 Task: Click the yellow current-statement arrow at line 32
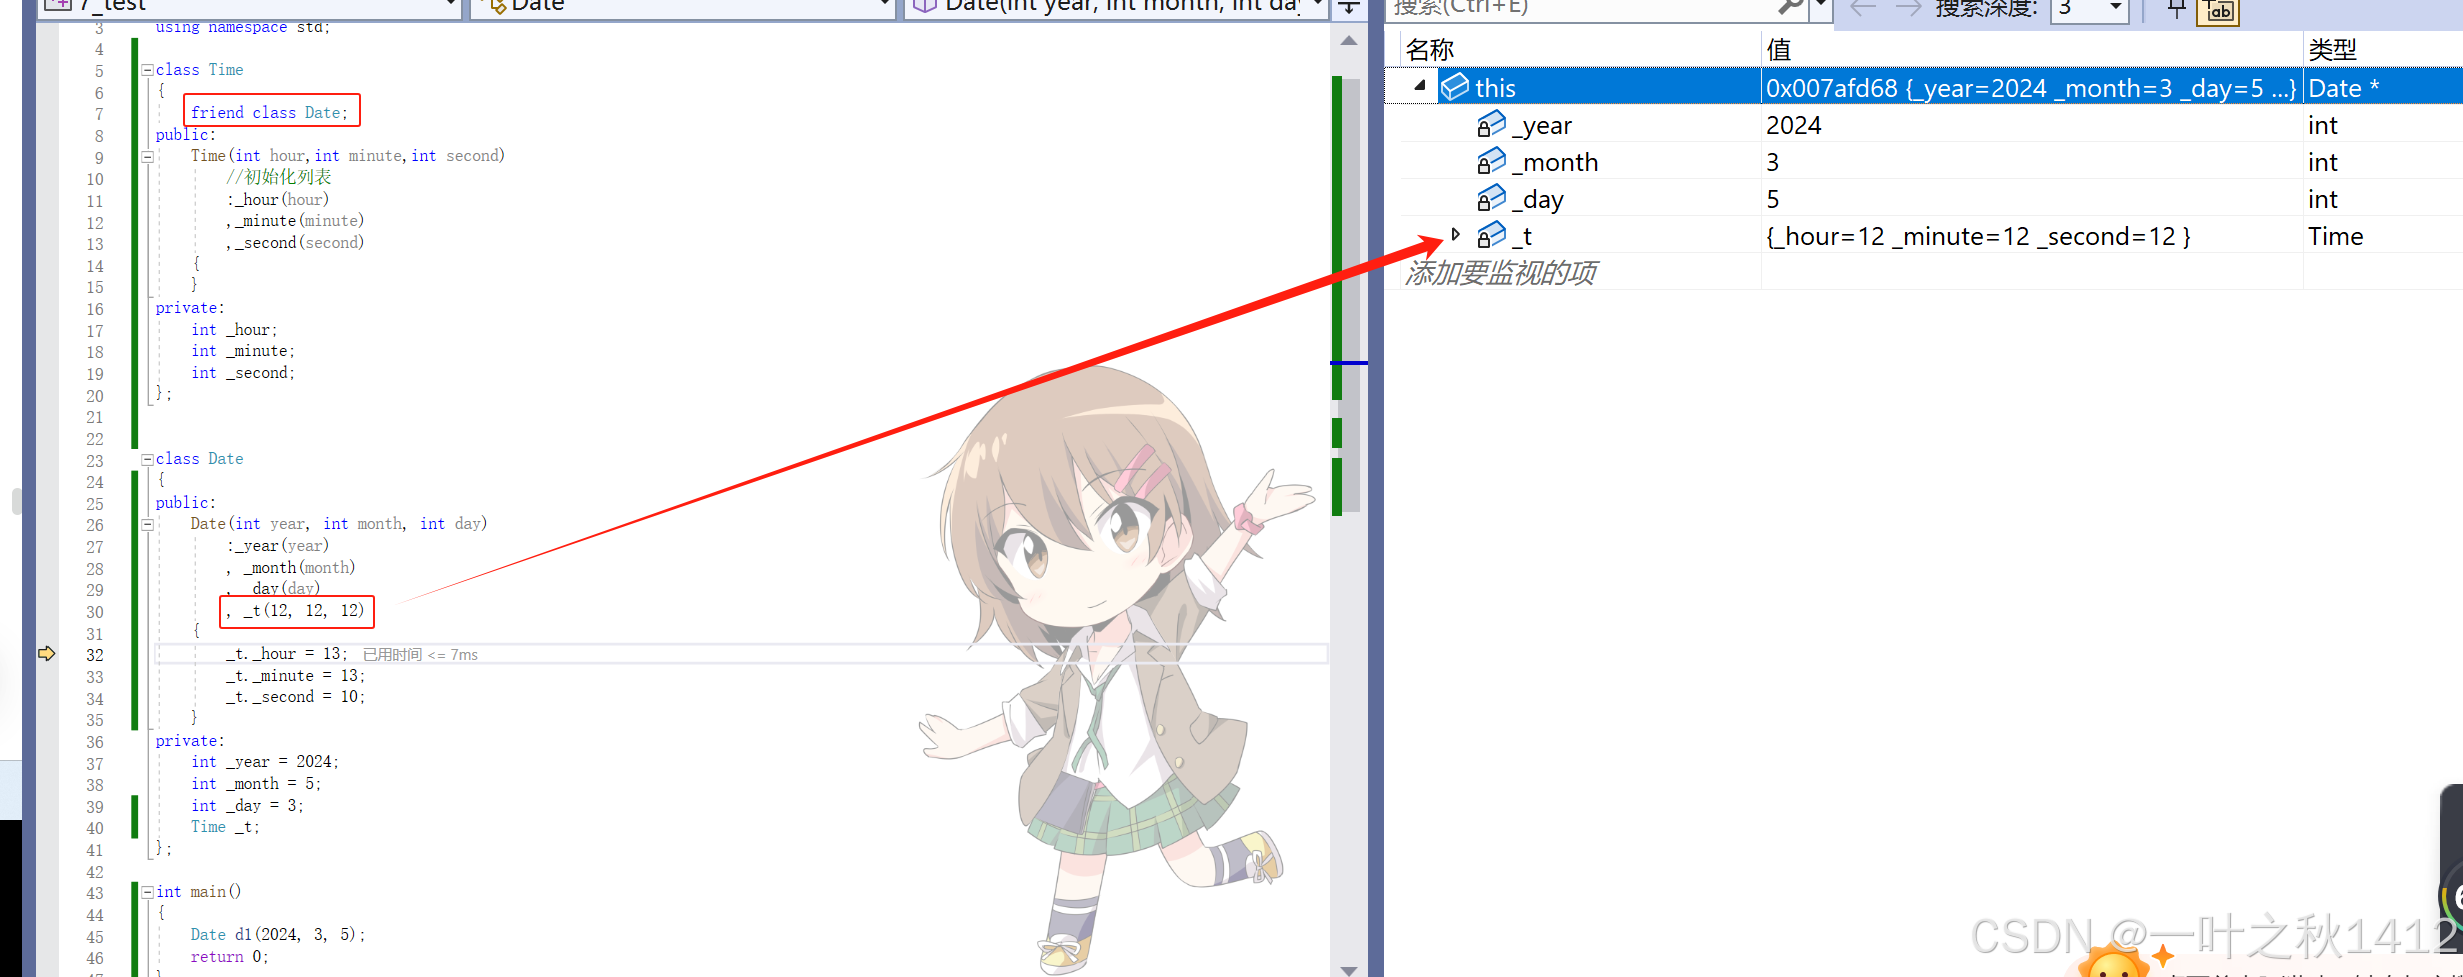point(46,654)
